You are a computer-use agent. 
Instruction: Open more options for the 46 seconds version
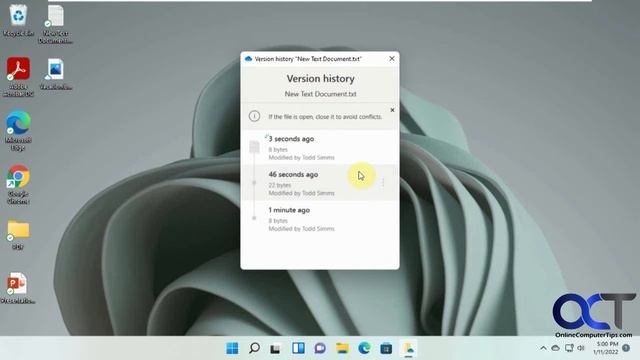383,182
